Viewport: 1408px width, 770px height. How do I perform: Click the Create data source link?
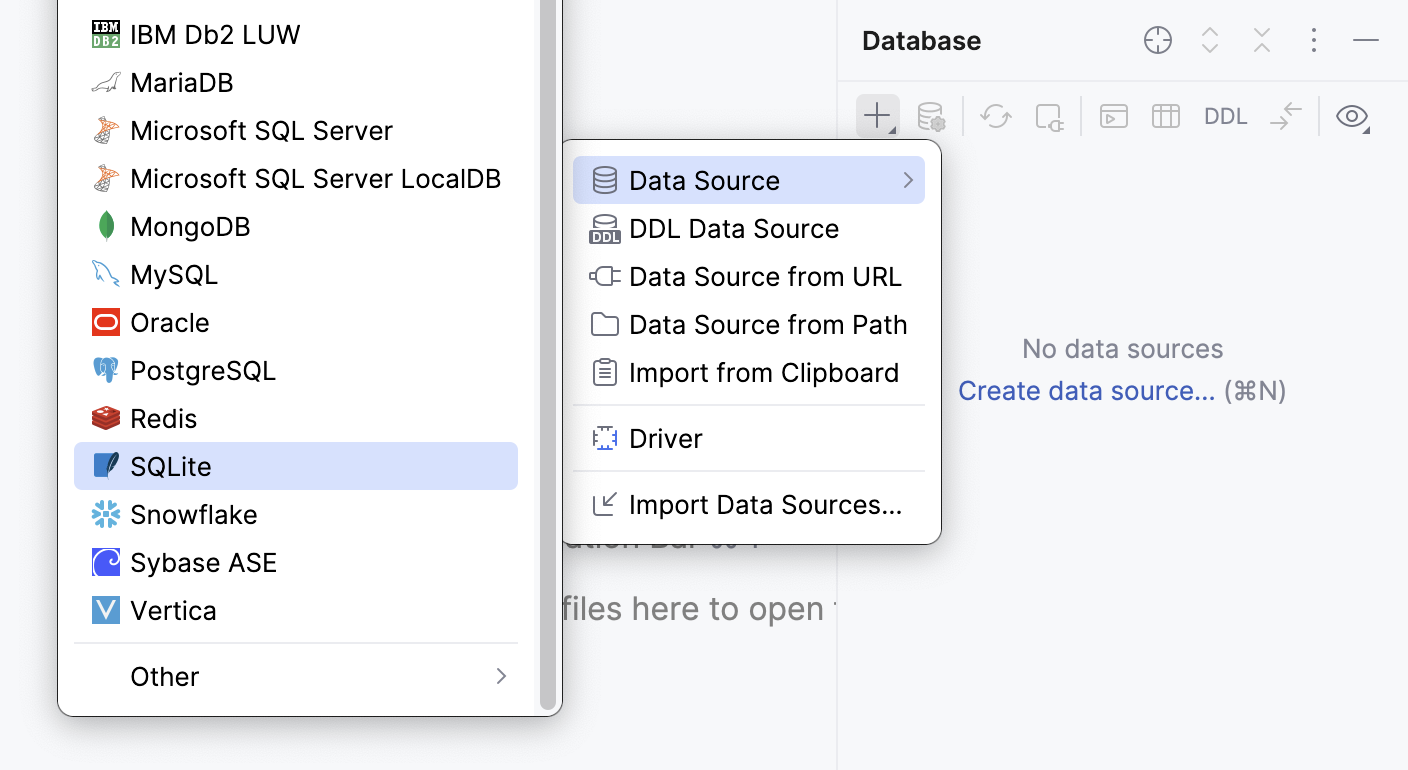pyautogui.click(x=1086, y=391)
